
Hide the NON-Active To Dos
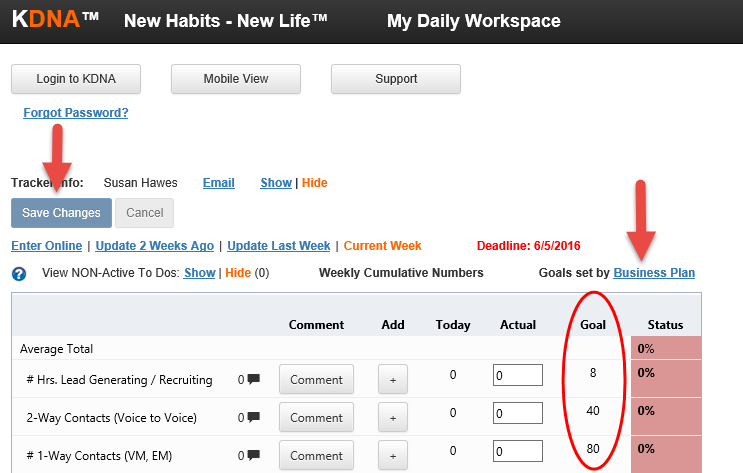[x=237, y=273]
